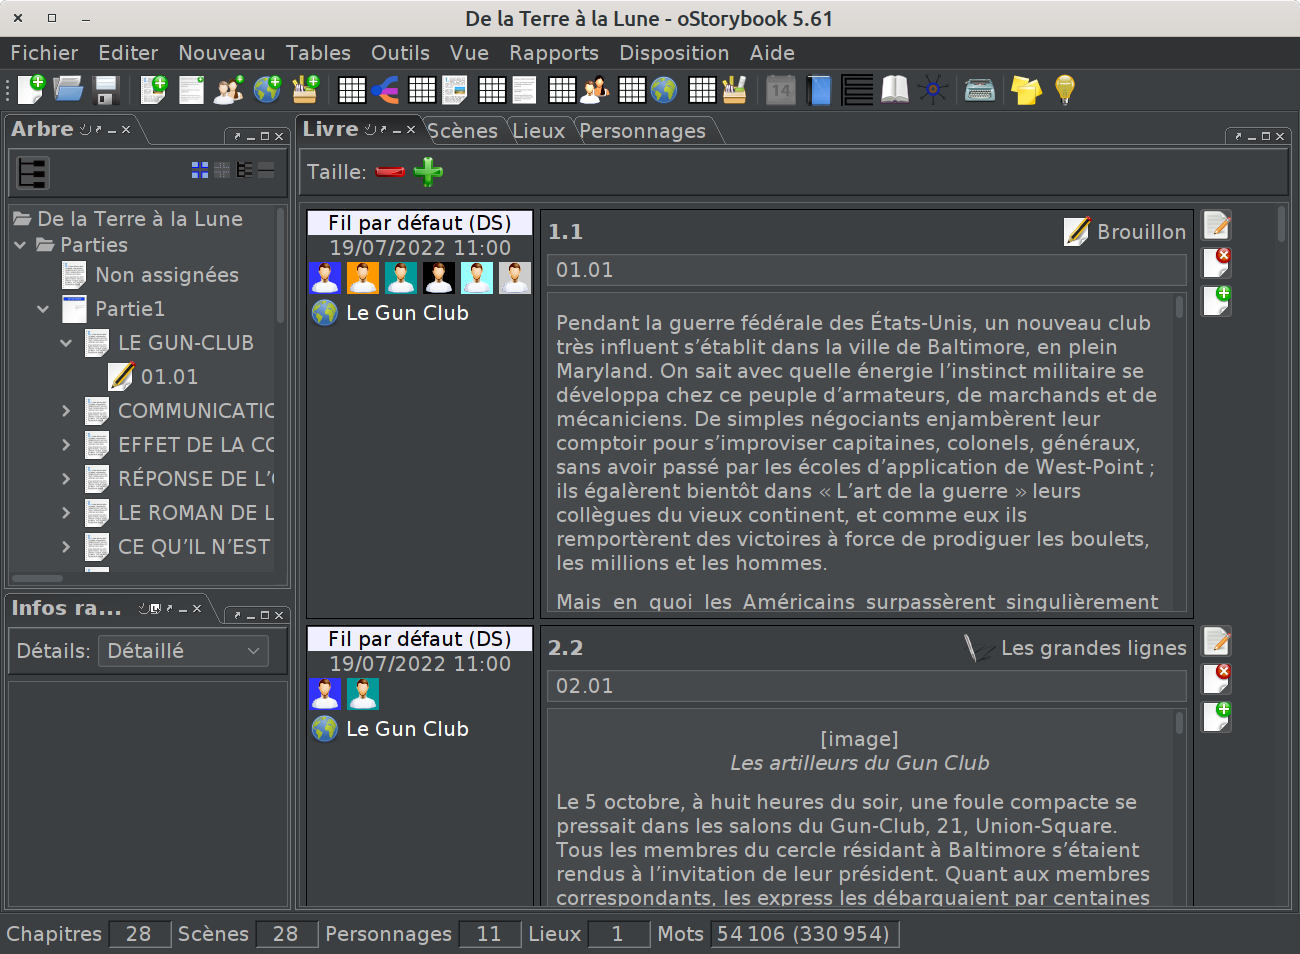The width and height of the screenshot is (1300, 954).
Task: Add a new item via pencil-box plus icon
Action: (305, 90)
